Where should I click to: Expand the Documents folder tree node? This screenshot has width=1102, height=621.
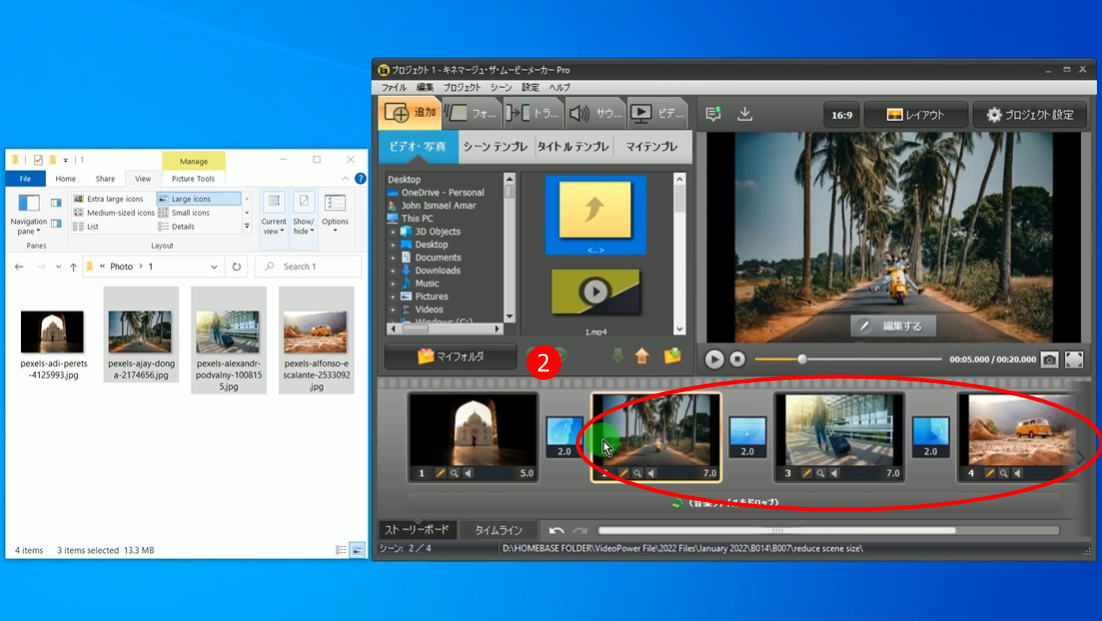[x=393, y=258]
